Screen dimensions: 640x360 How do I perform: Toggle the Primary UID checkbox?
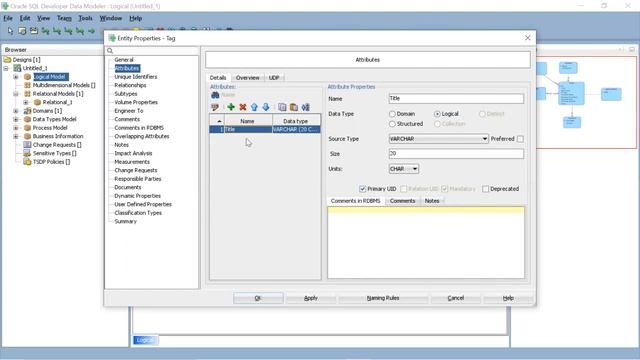(x=362, y=189)
